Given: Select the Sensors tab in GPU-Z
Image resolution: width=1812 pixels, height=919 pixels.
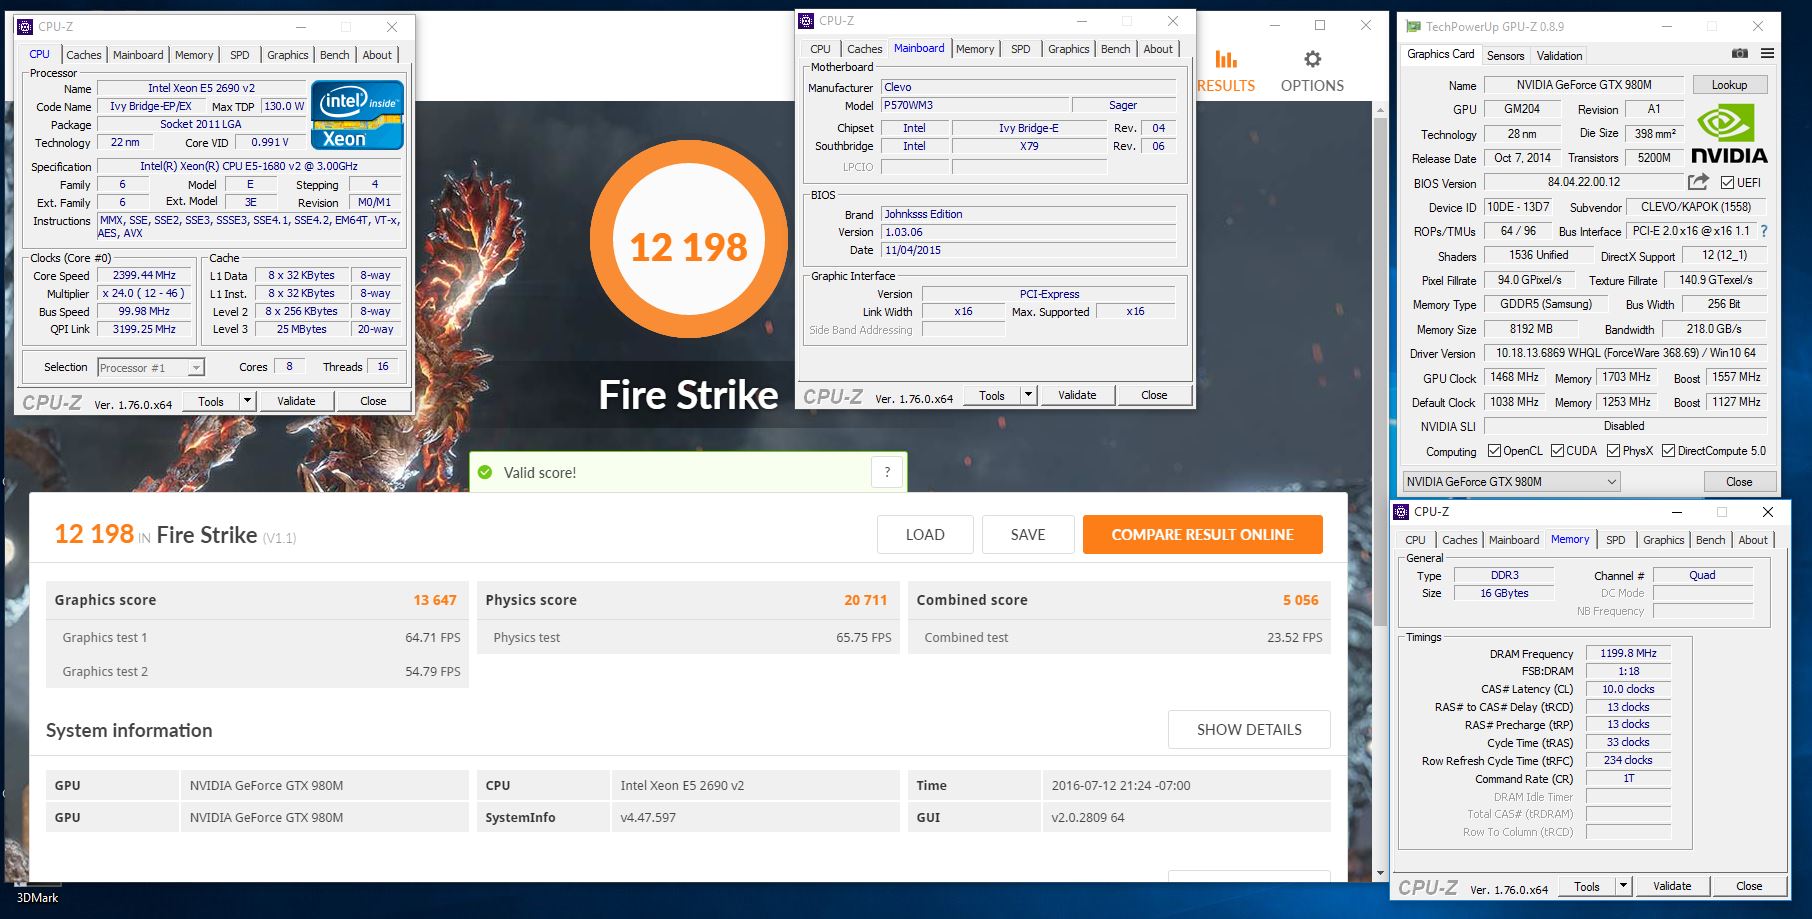Looking at the screenshot, I should point(1505,56).
